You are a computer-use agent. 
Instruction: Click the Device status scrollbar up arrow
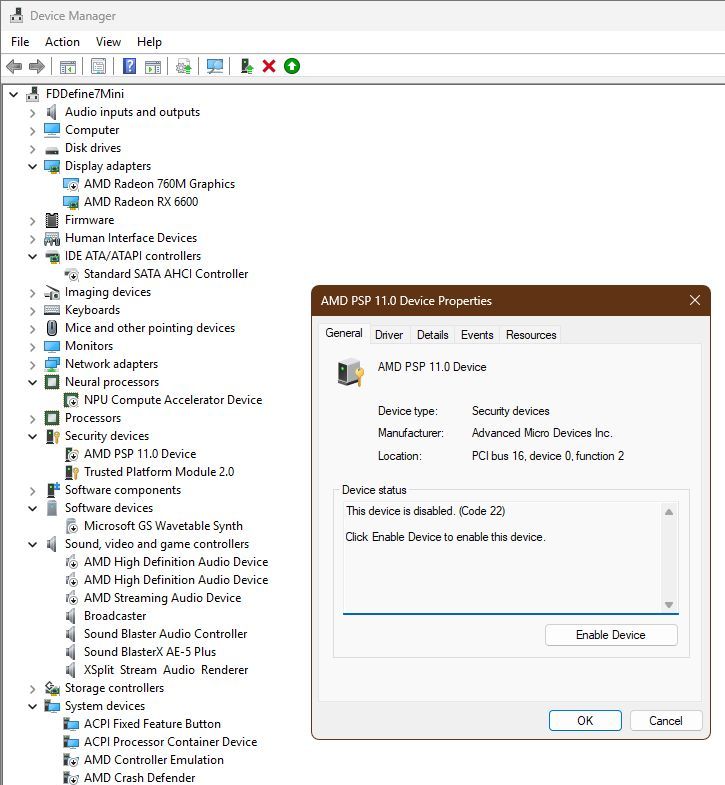(x=668, y=512)
